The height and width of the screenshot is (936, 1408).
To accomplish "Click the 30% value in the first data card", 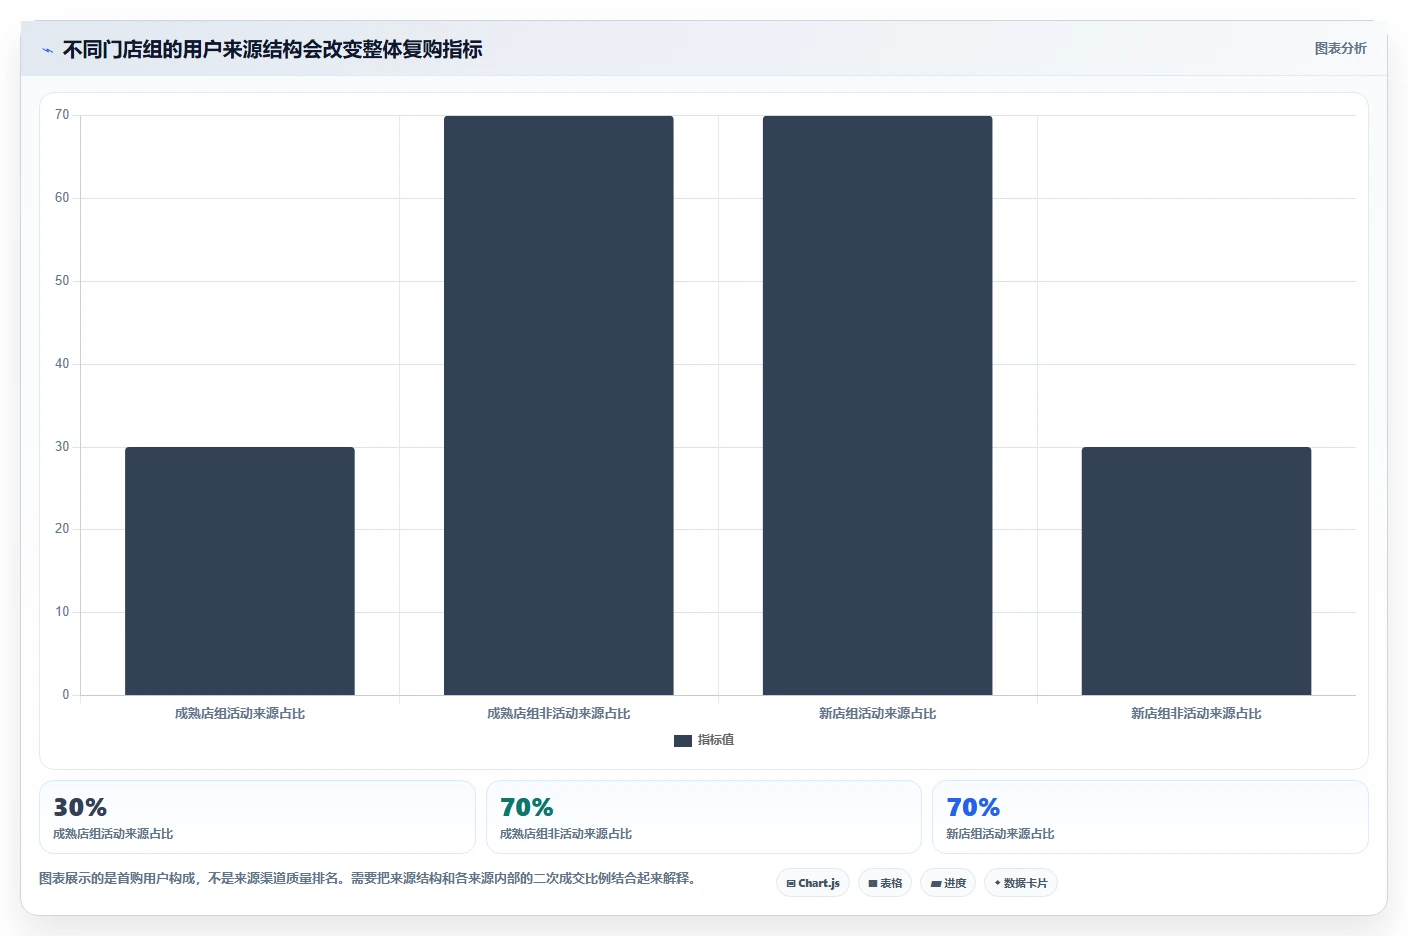I will (x=80, y=807).
